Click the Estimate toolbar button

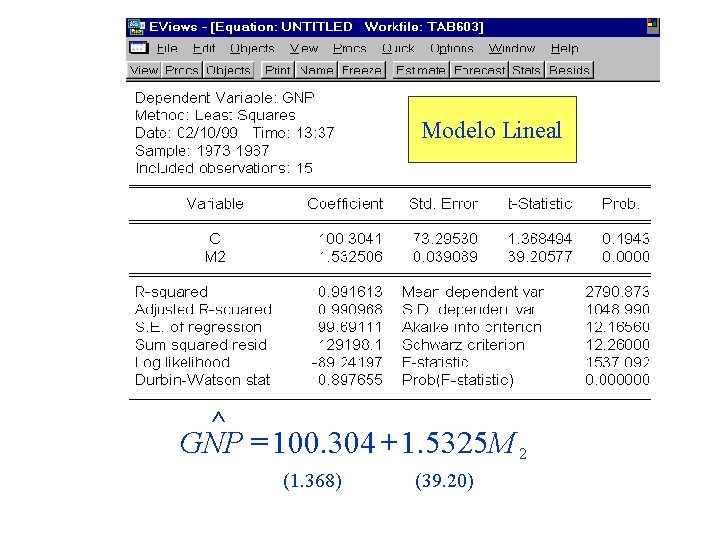(421, 70)
